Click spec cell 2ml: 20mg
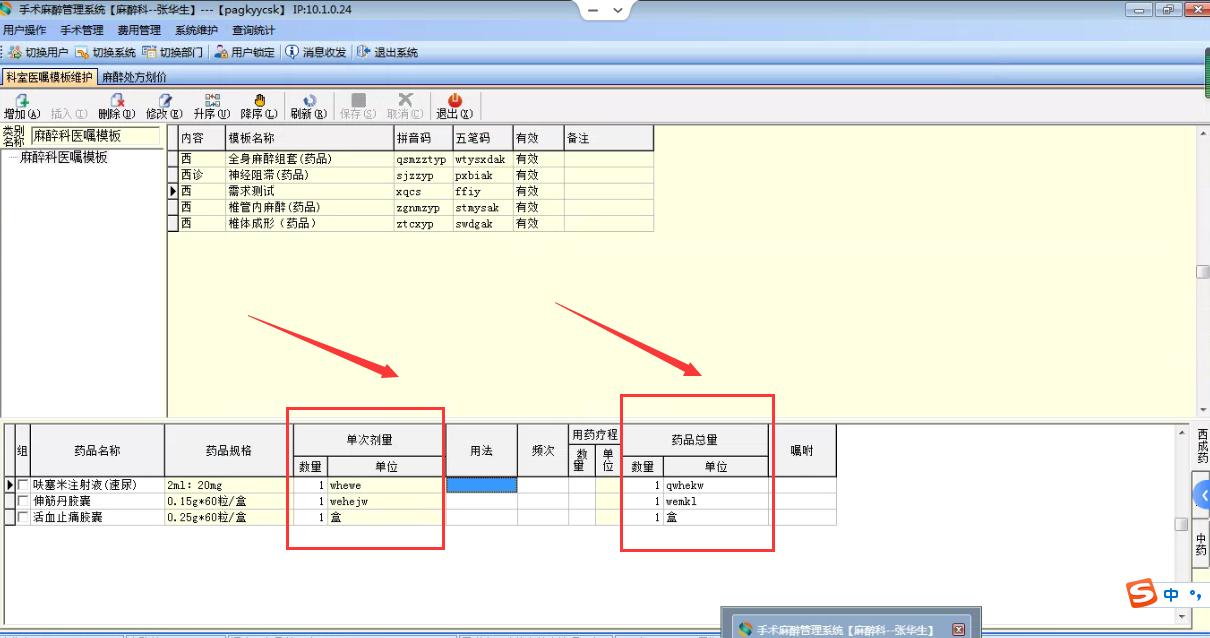 click(229, 485)
